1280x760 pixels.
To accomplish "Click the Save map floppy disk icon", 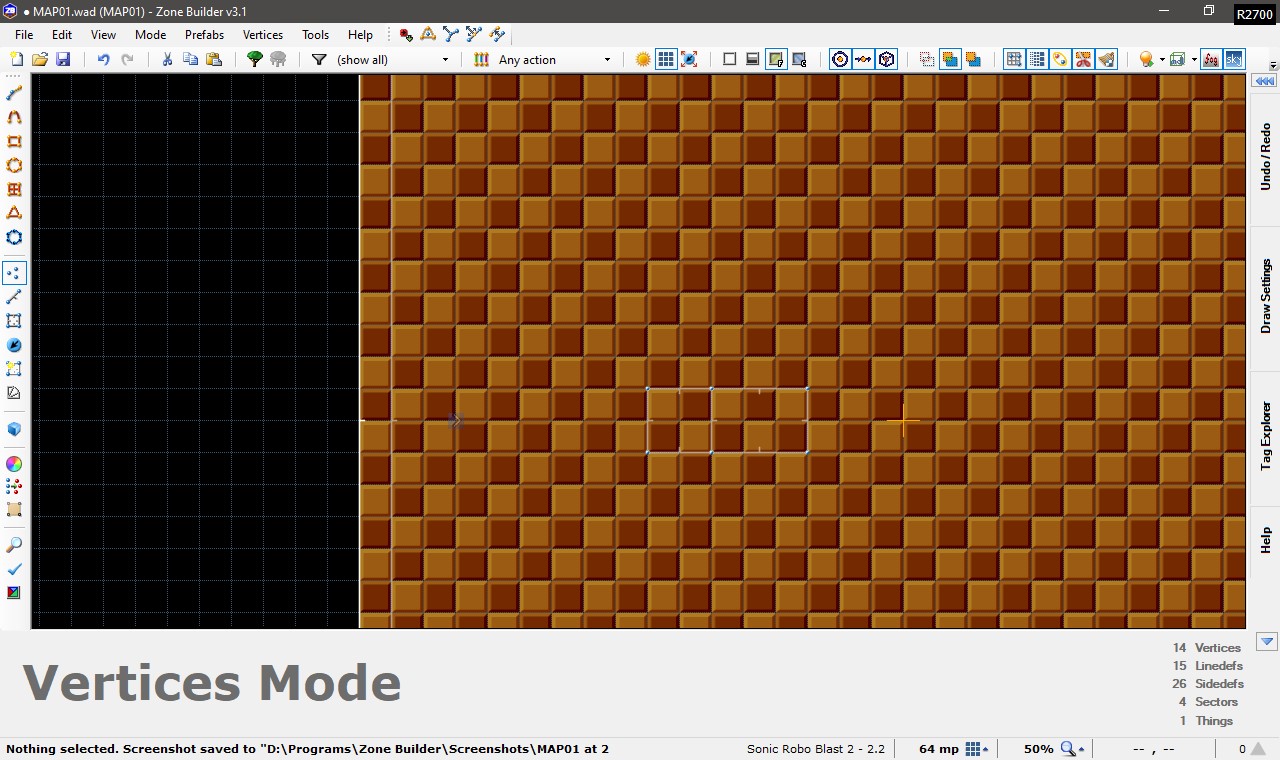I will [x=63, y=60].
